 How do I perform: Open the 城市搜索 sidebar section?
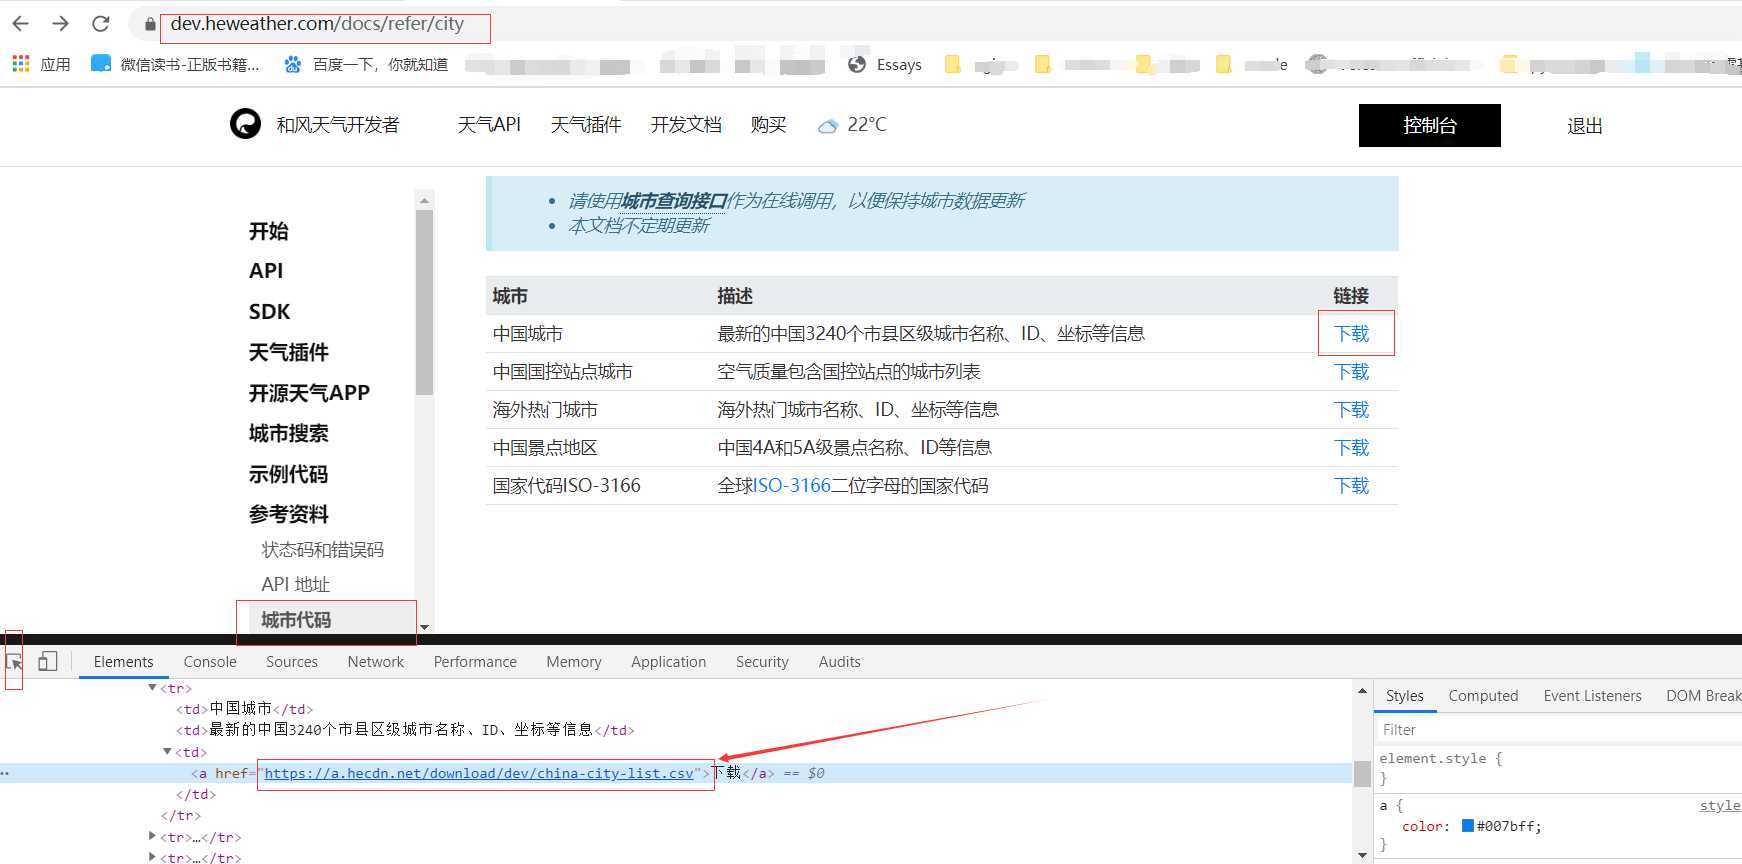tap(289, 433)
